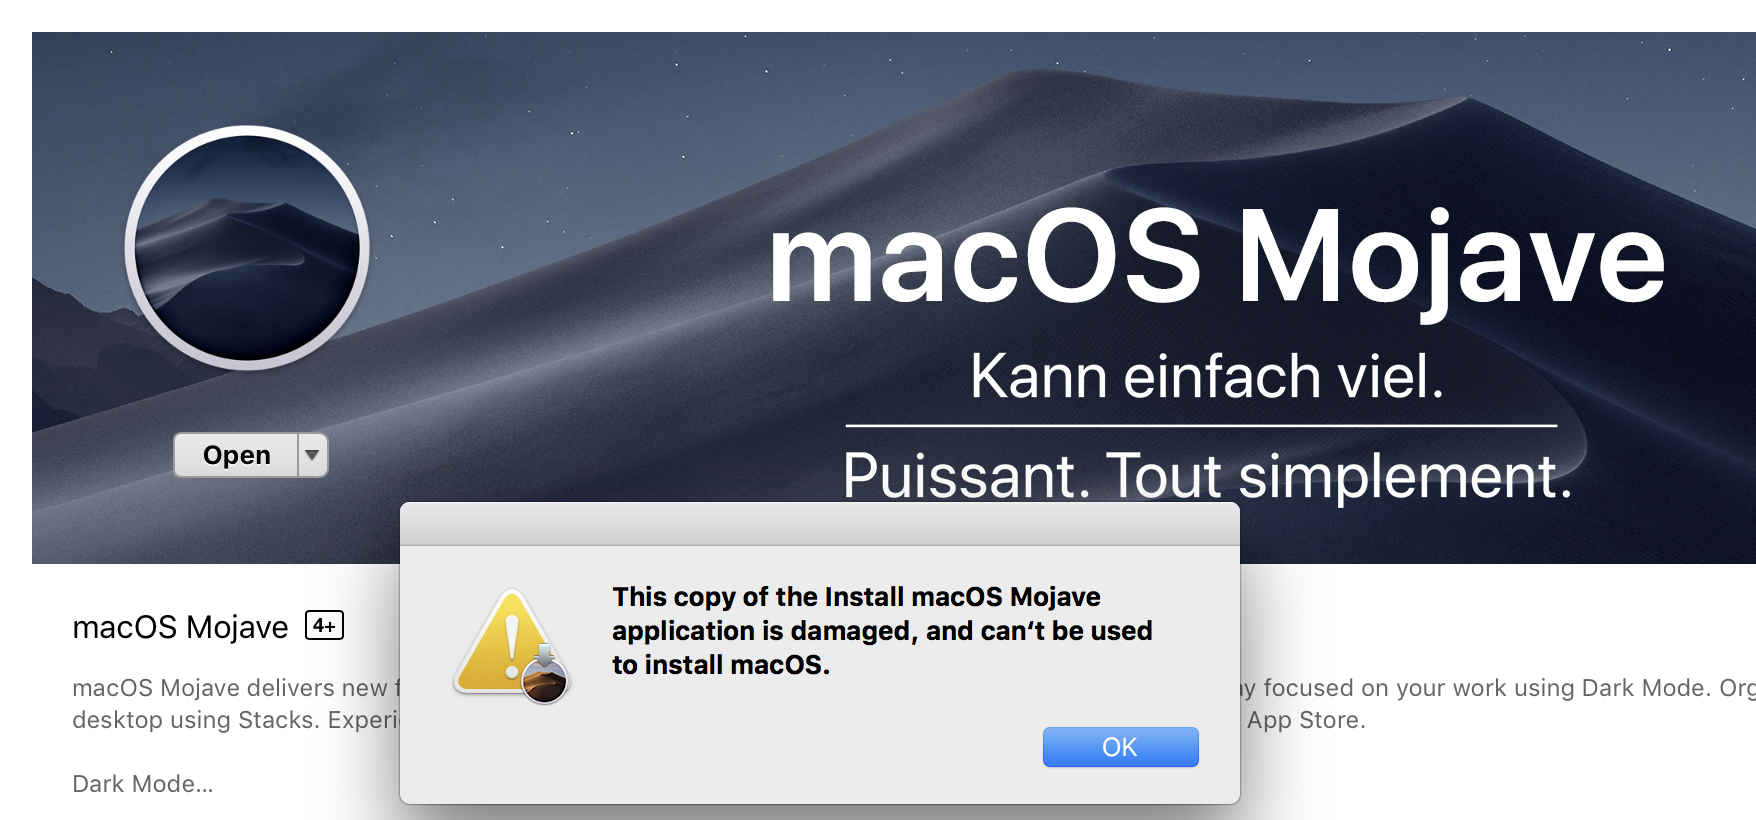Viewport: 1756px width, 820px height.
Task: Click the damaged application message in the dialog
Action: (x=882, y=631)
